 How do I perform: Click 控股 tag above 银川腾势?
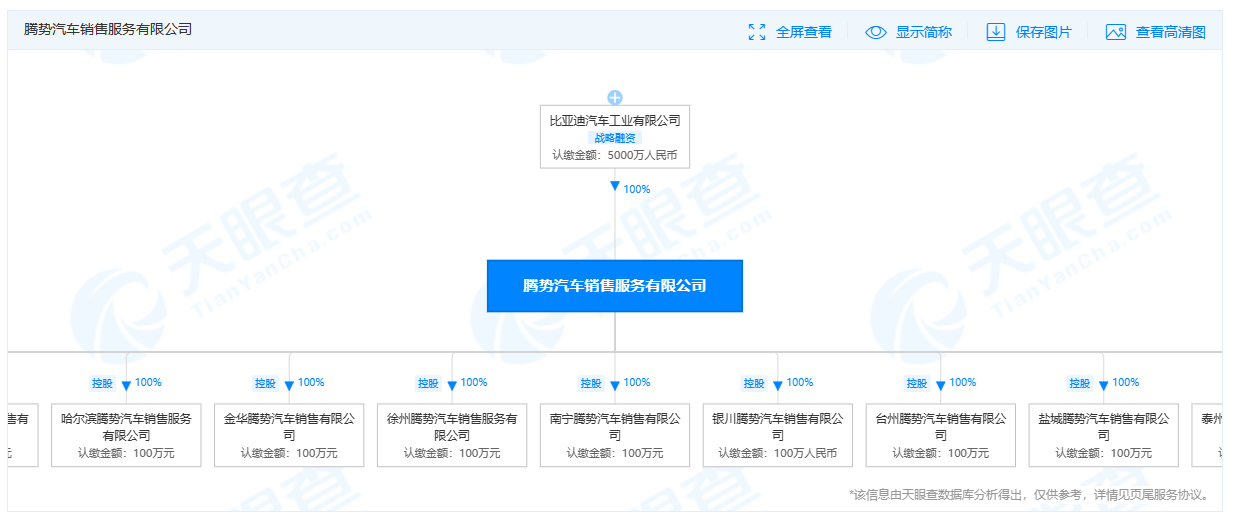[754, 383]
